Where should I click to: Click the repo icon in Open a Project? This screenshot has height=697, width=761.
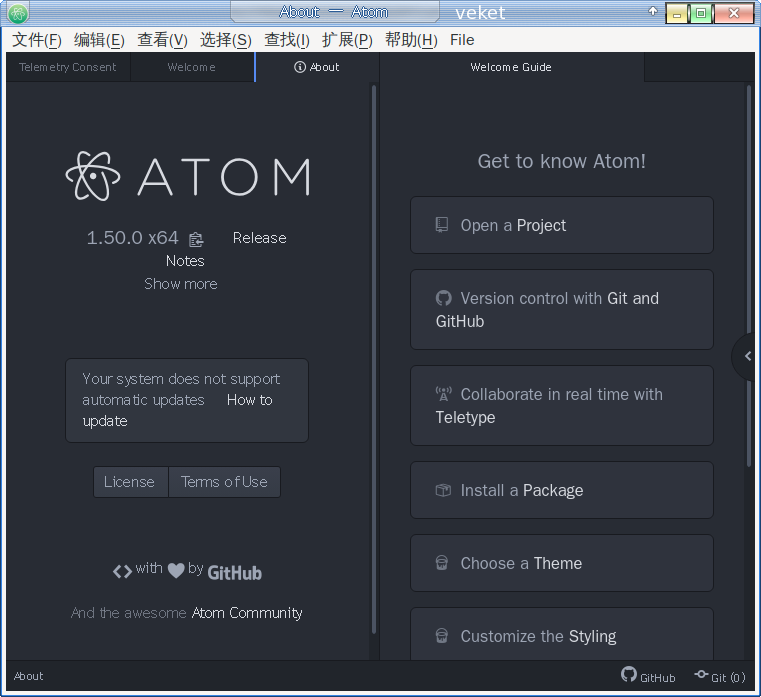(442, 225)
